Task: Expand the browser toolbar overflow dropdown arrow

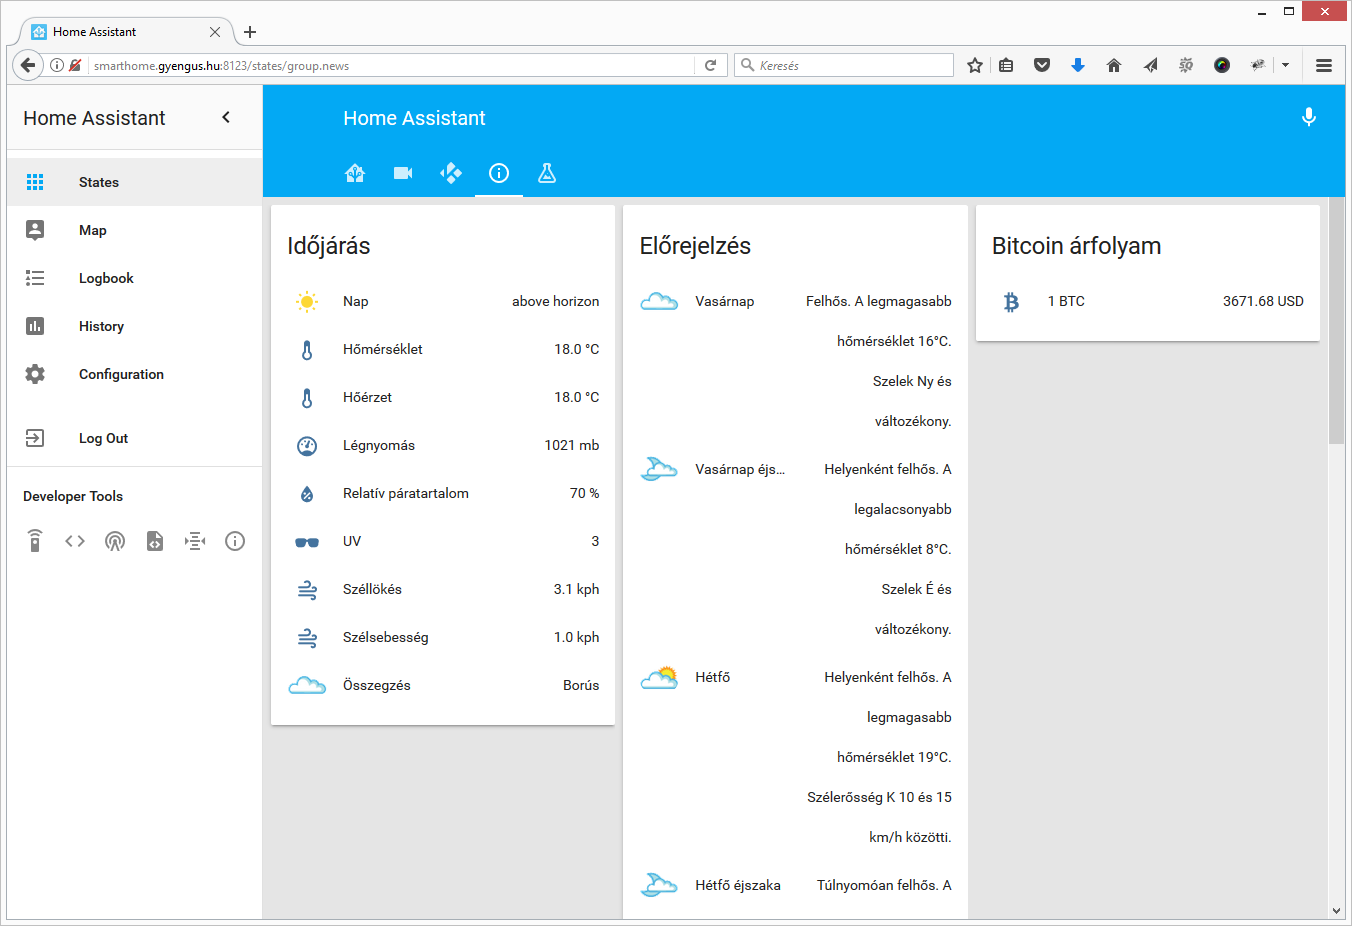Action: point(1285,65)
